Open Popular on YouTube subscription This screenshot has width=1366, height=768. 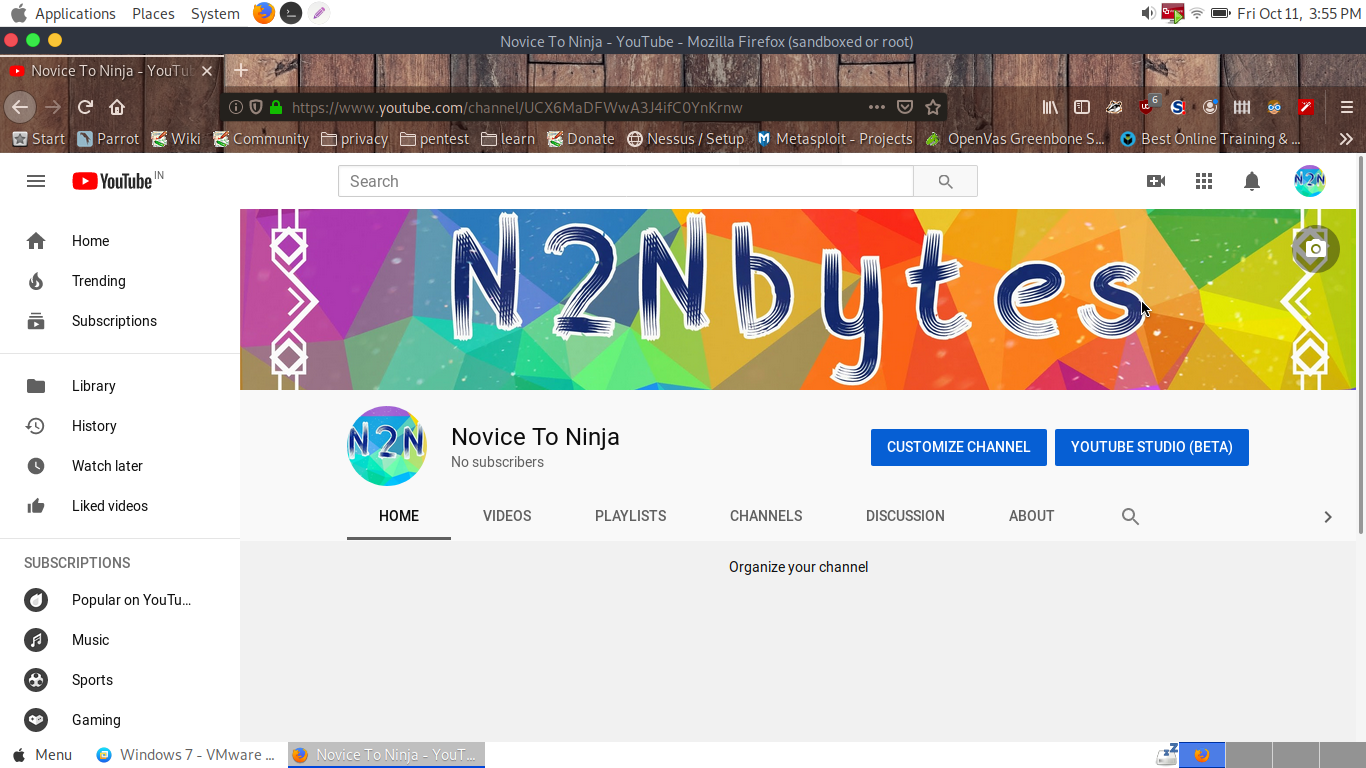click(x=120, y=600)
